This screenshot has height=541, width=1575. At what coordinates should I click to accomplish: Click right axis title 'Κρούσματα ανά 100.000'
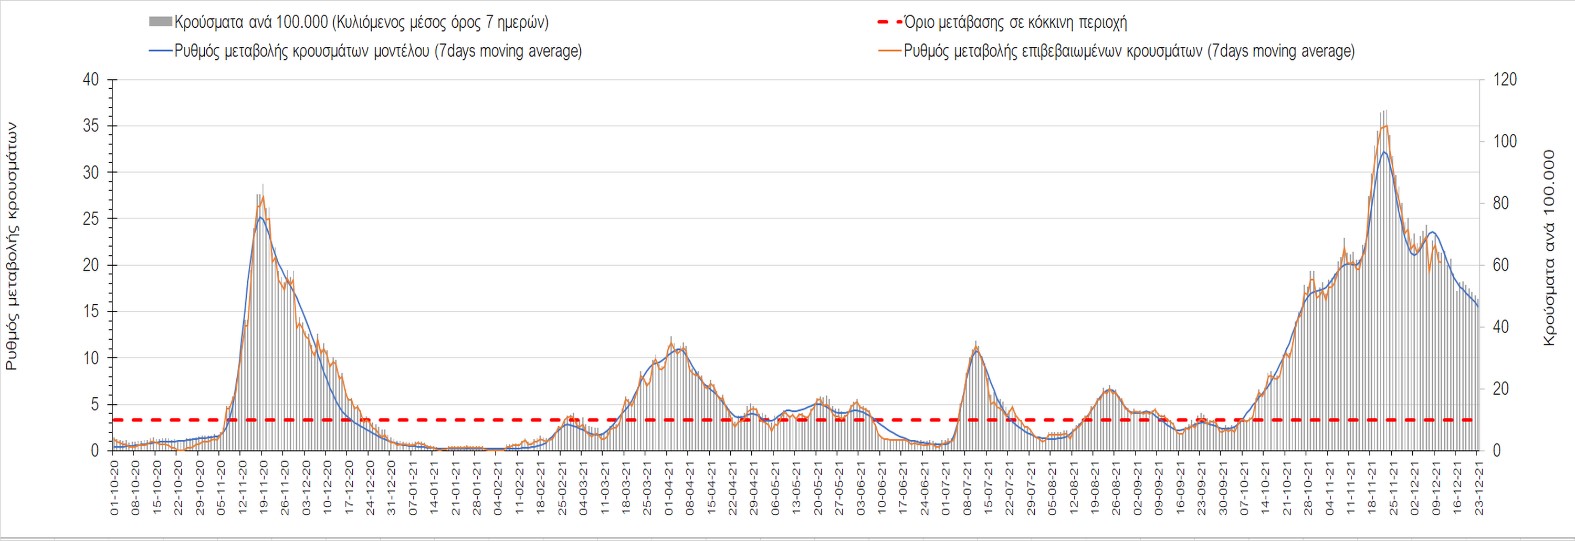coord(1549,248)
